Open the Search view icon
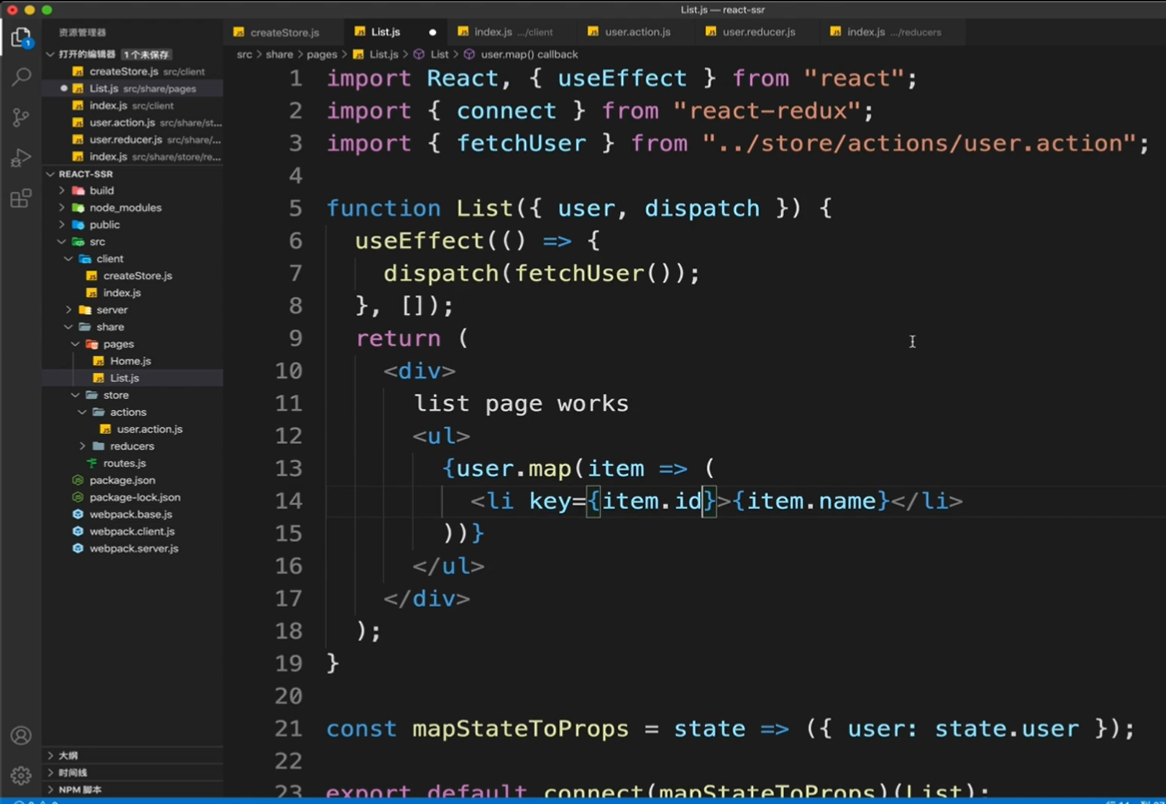The height and width of the screenshot is (804, 1166). (x=21, y=77)
